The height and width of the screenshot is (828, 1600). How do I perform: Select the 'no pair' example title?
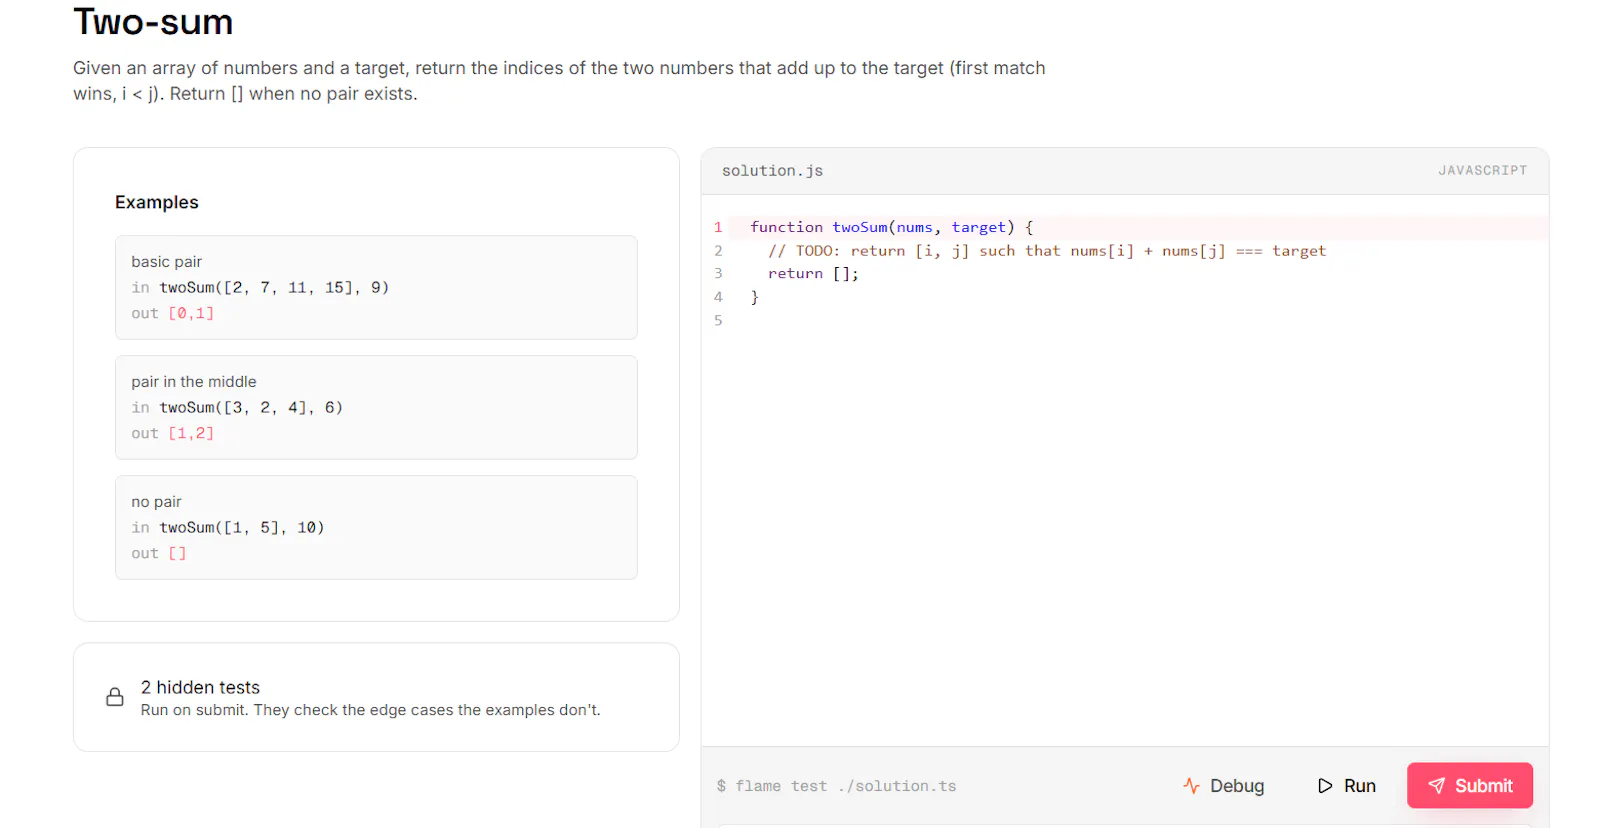[156, 502]
